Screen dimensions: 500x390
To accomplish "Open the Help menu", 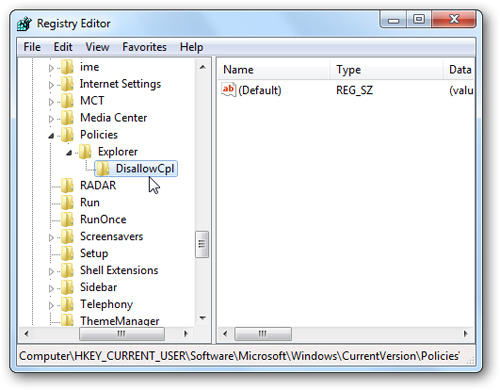I will (x=191, y=47).
